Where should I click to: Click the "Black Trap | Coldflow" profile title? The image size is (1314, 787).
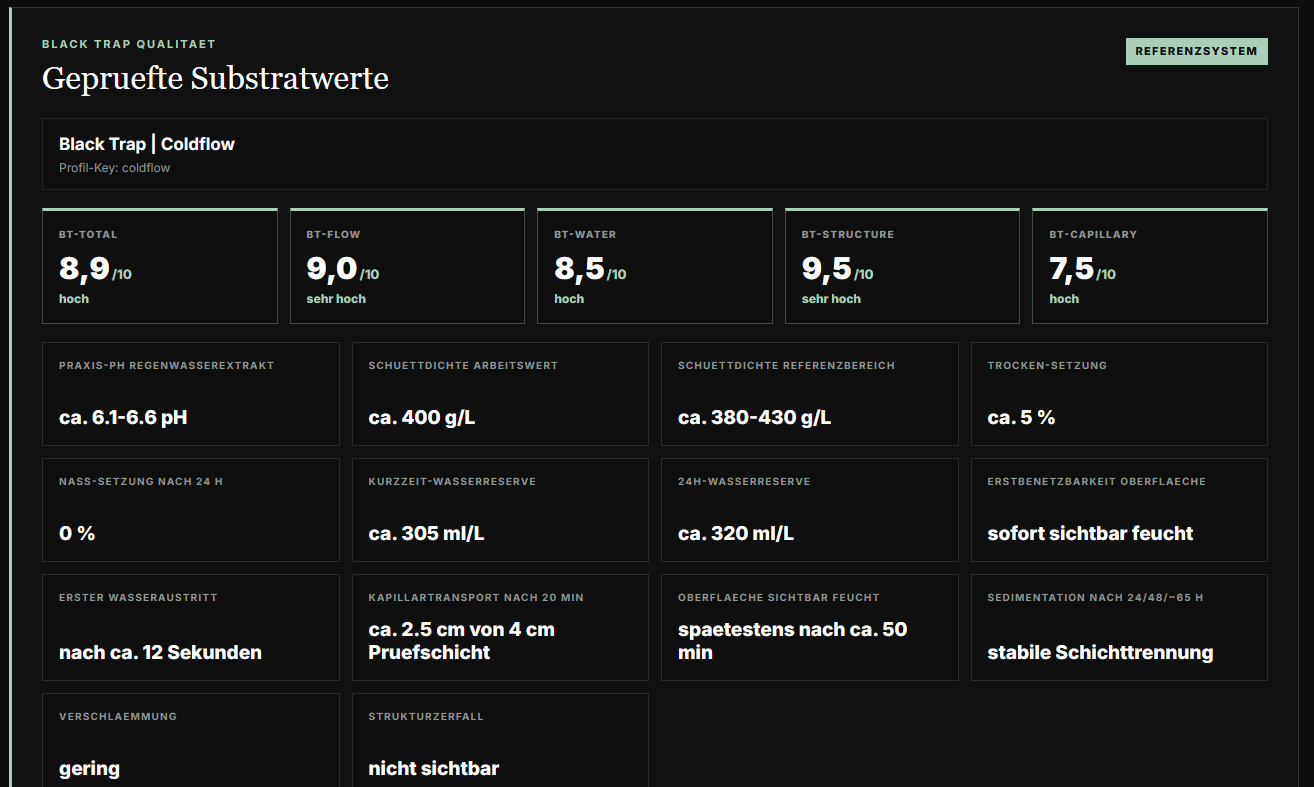pos(147,144)
